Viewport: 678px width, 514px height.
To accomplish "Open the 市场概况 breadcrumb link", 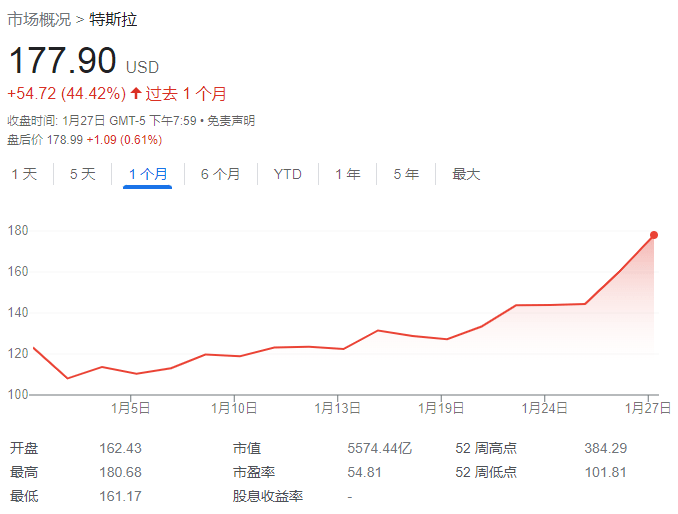I will click(x=39, y=20).
